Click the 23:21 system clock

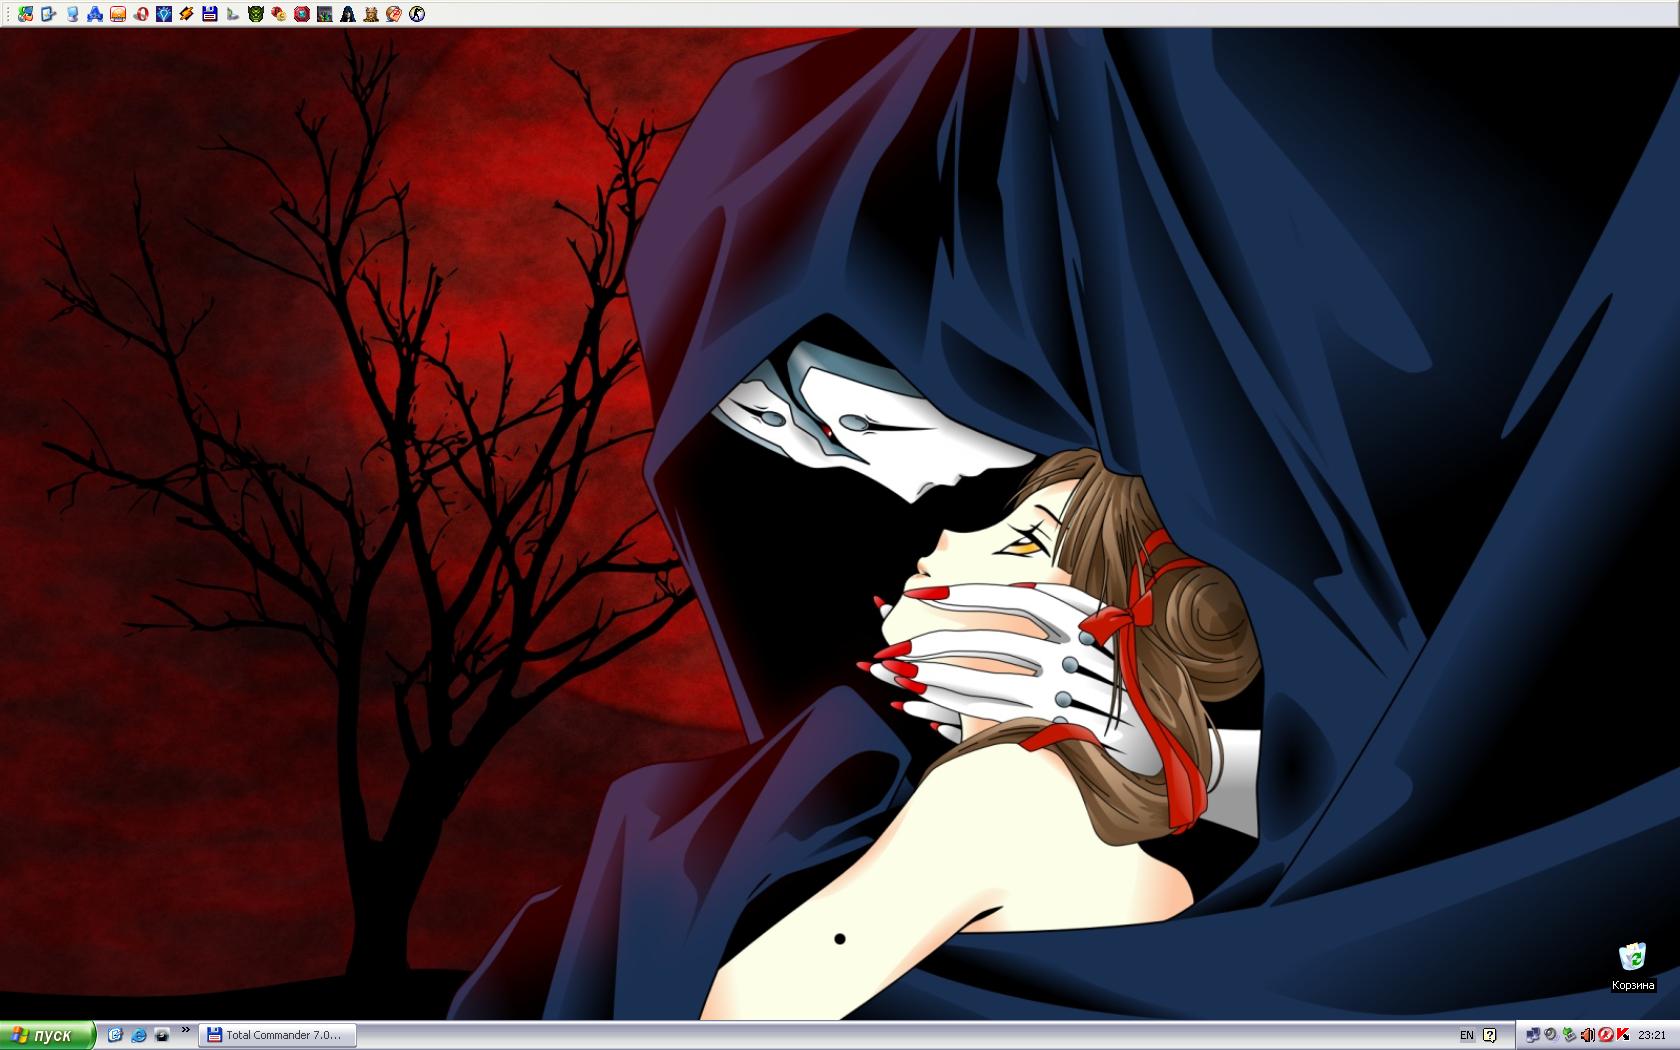(1652, 1035)
